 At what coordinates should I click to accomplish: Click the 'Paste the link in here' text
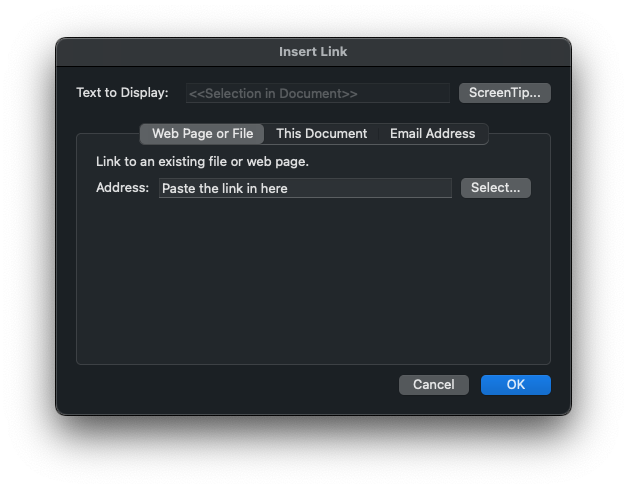tap(224, 188)
